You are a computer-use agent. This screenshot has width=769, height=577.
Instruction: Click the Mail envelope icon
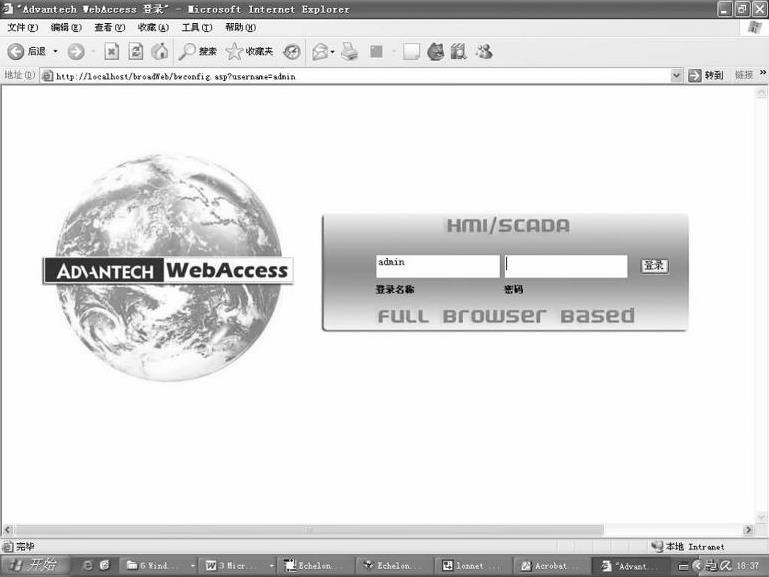tap(320, 51)
